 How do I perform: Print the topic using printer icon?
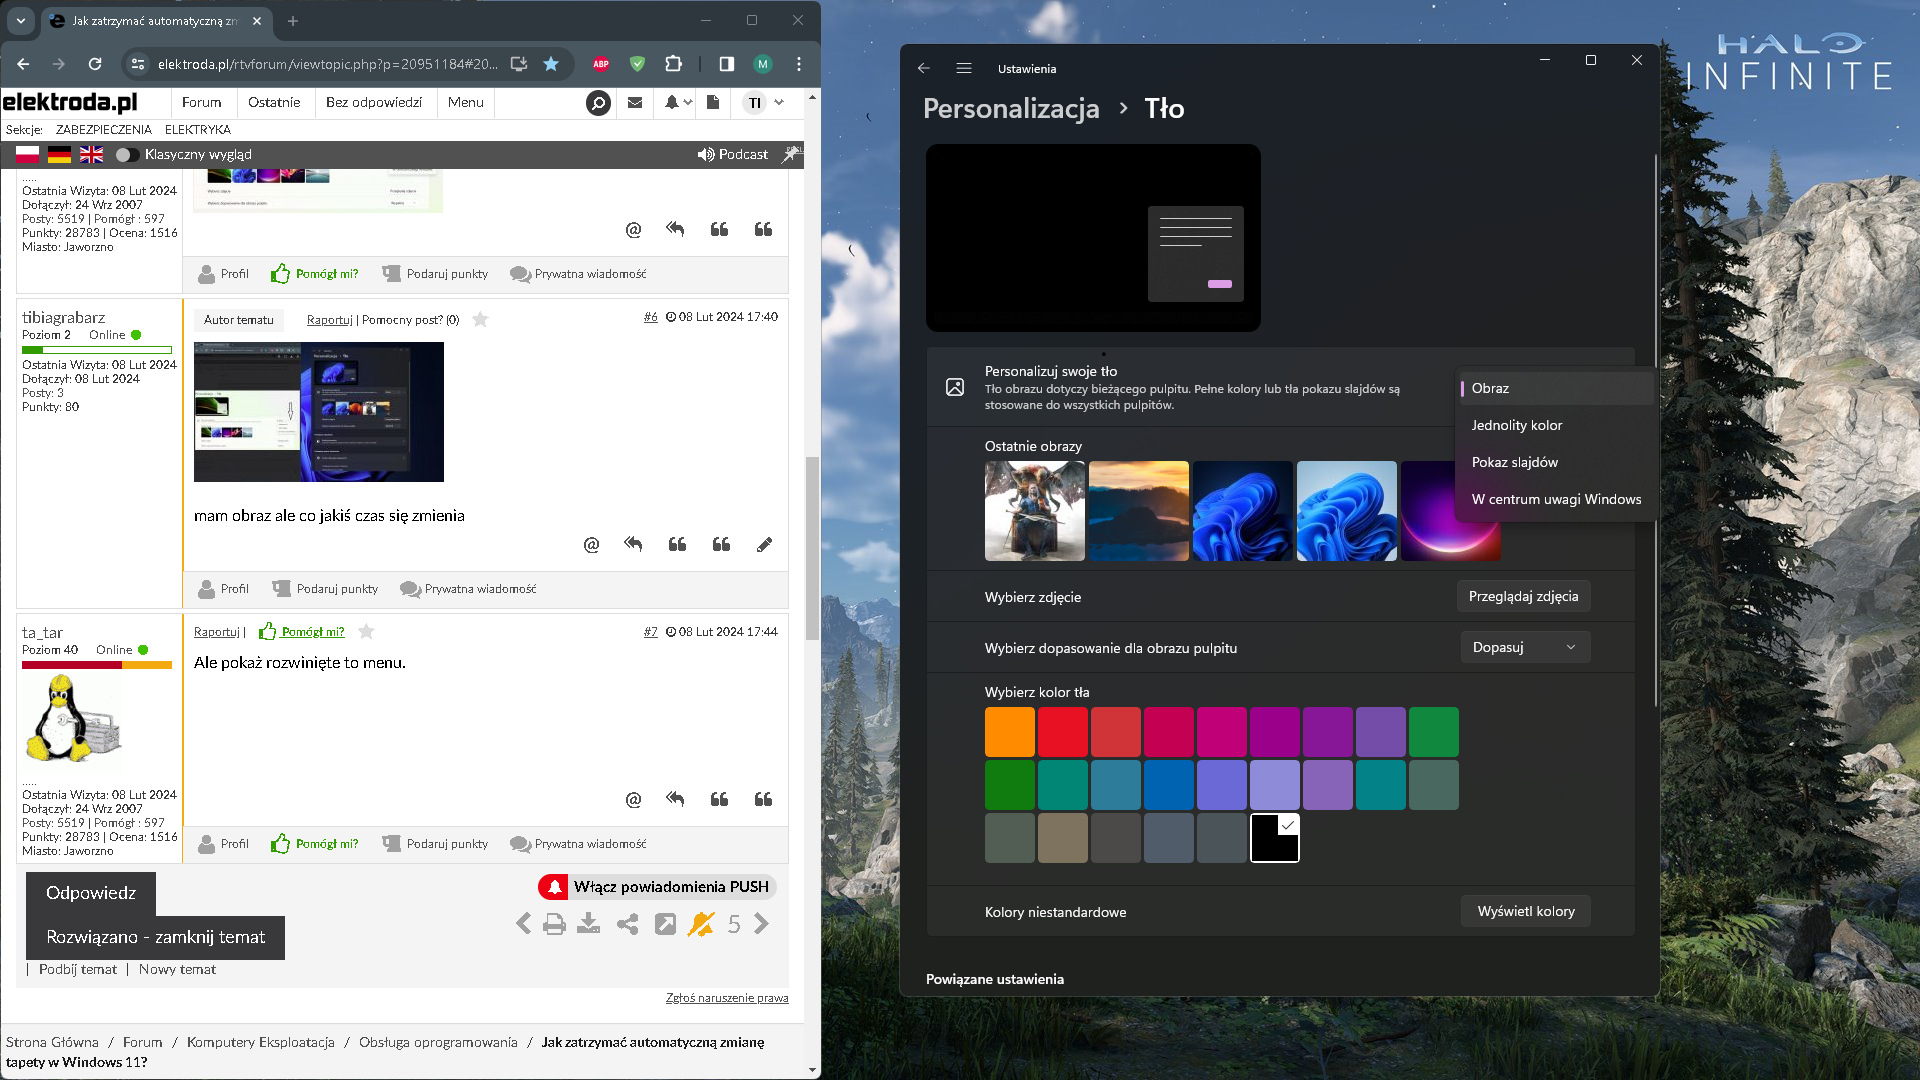pos(554,924)
